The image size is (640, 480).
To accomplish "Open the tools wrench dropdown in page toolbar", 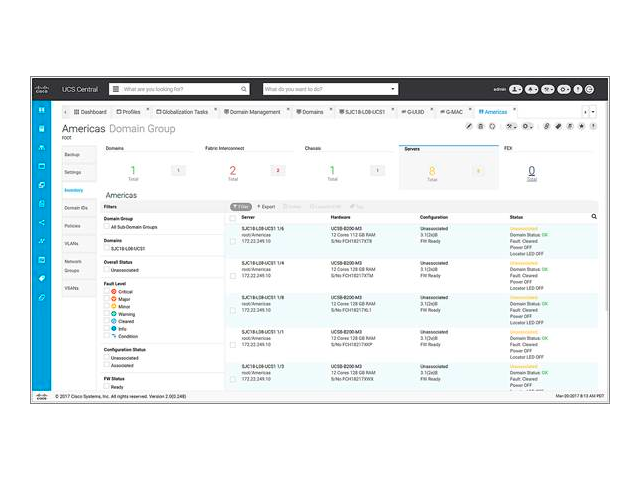I will pyautogui.click(x=511, y=127).
